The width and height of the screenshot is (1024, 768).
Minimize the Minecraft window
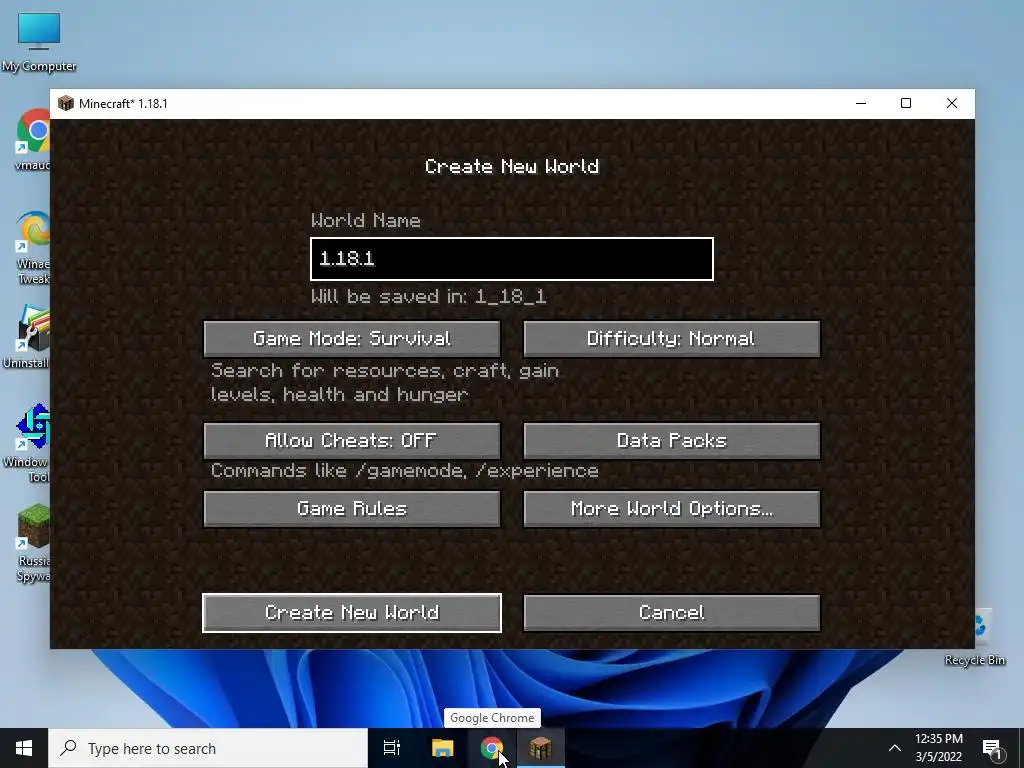coord(861,103)
